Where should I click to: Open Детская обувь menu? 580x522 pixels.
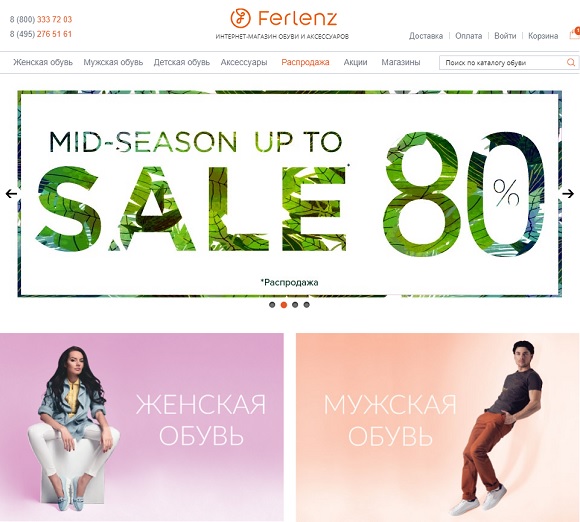click(182, 62)
